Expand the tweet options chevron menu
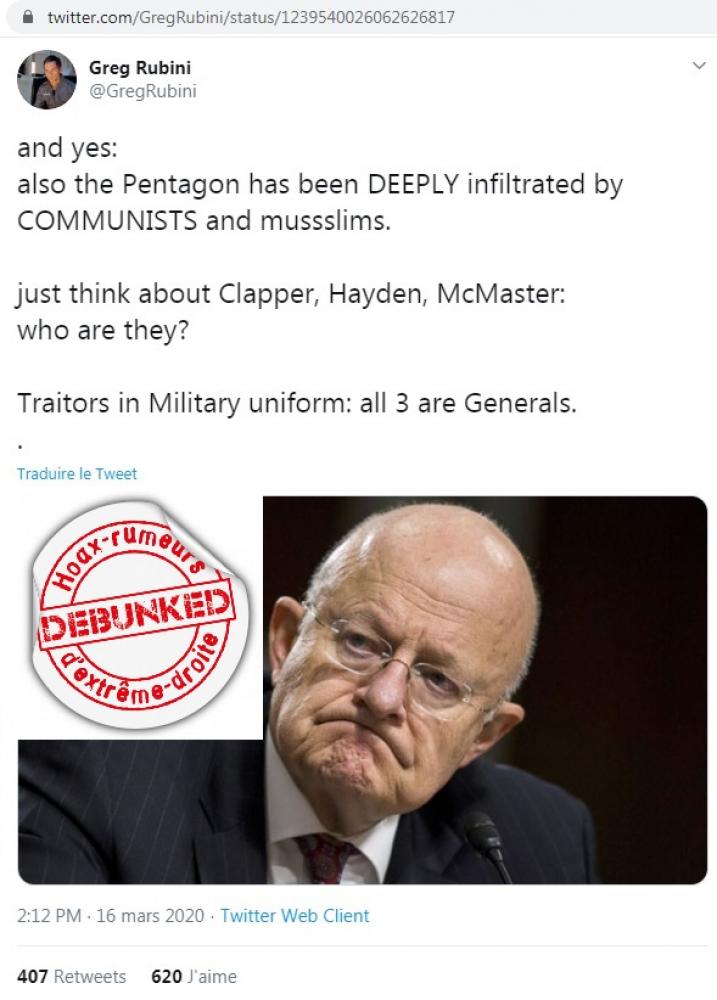This screenshot has height=1000, width=717. [699, 65]
